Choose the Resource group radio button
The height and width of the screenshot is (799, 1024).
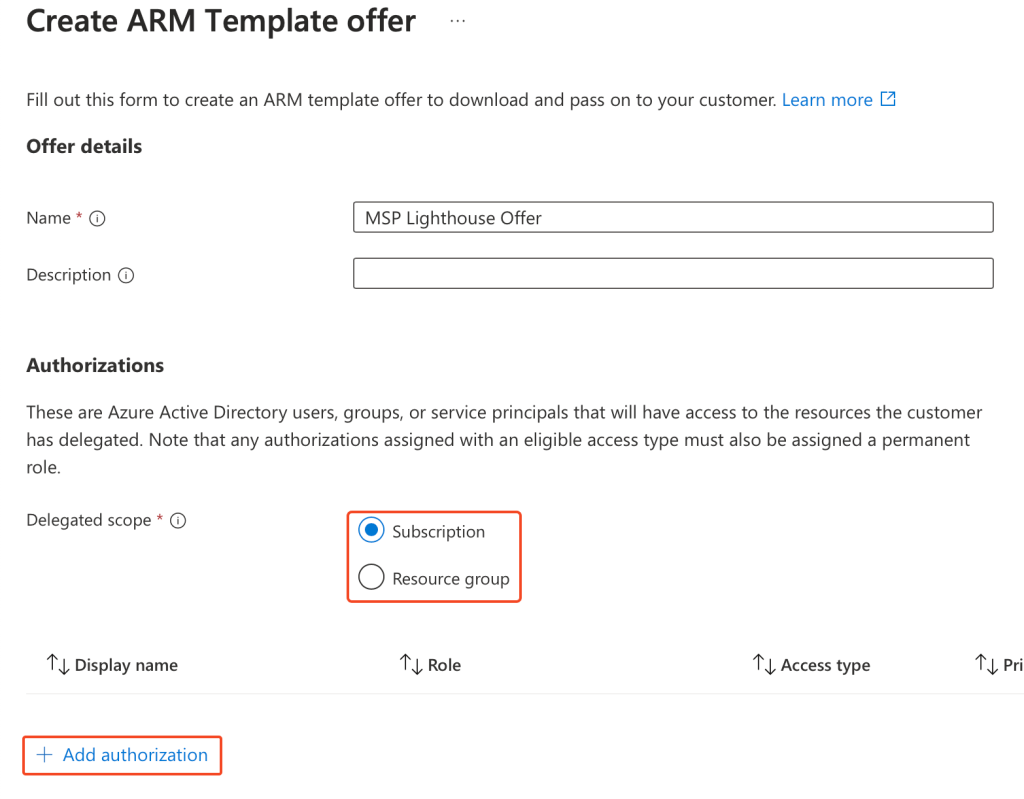[x=371, y=578]
